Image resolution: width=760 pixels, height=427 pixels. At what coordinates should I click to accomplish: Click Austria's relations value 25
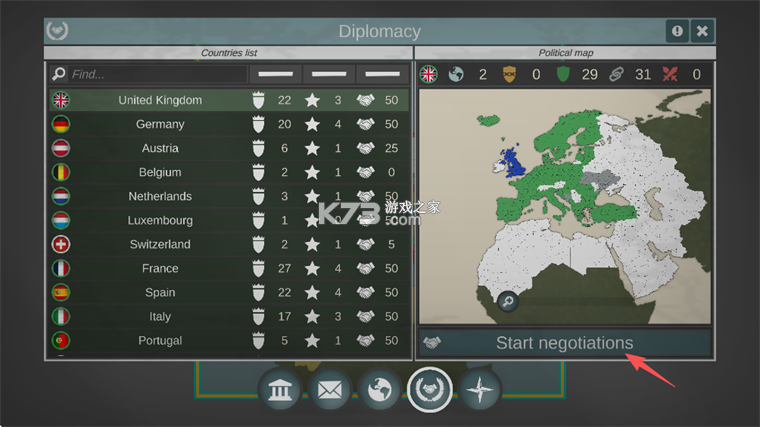point(391,148)
